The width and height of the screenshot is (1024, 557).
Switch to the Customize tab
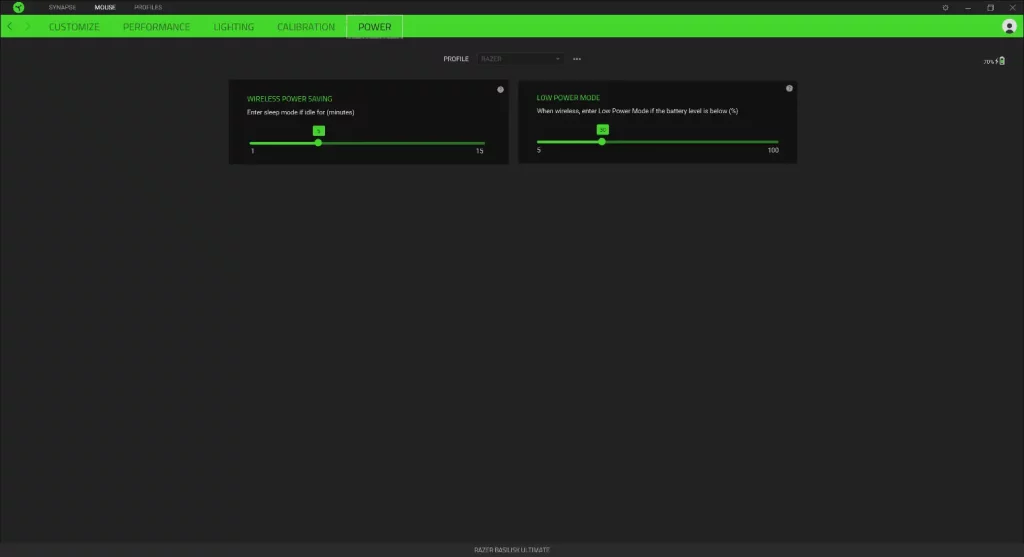coord(74,27)
